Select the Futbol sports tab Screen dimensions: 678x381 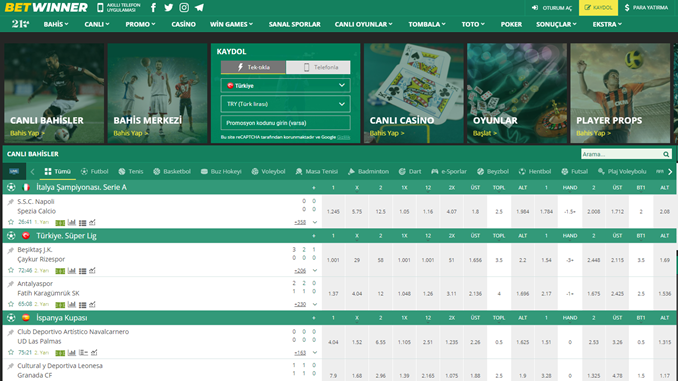point(94,172)
